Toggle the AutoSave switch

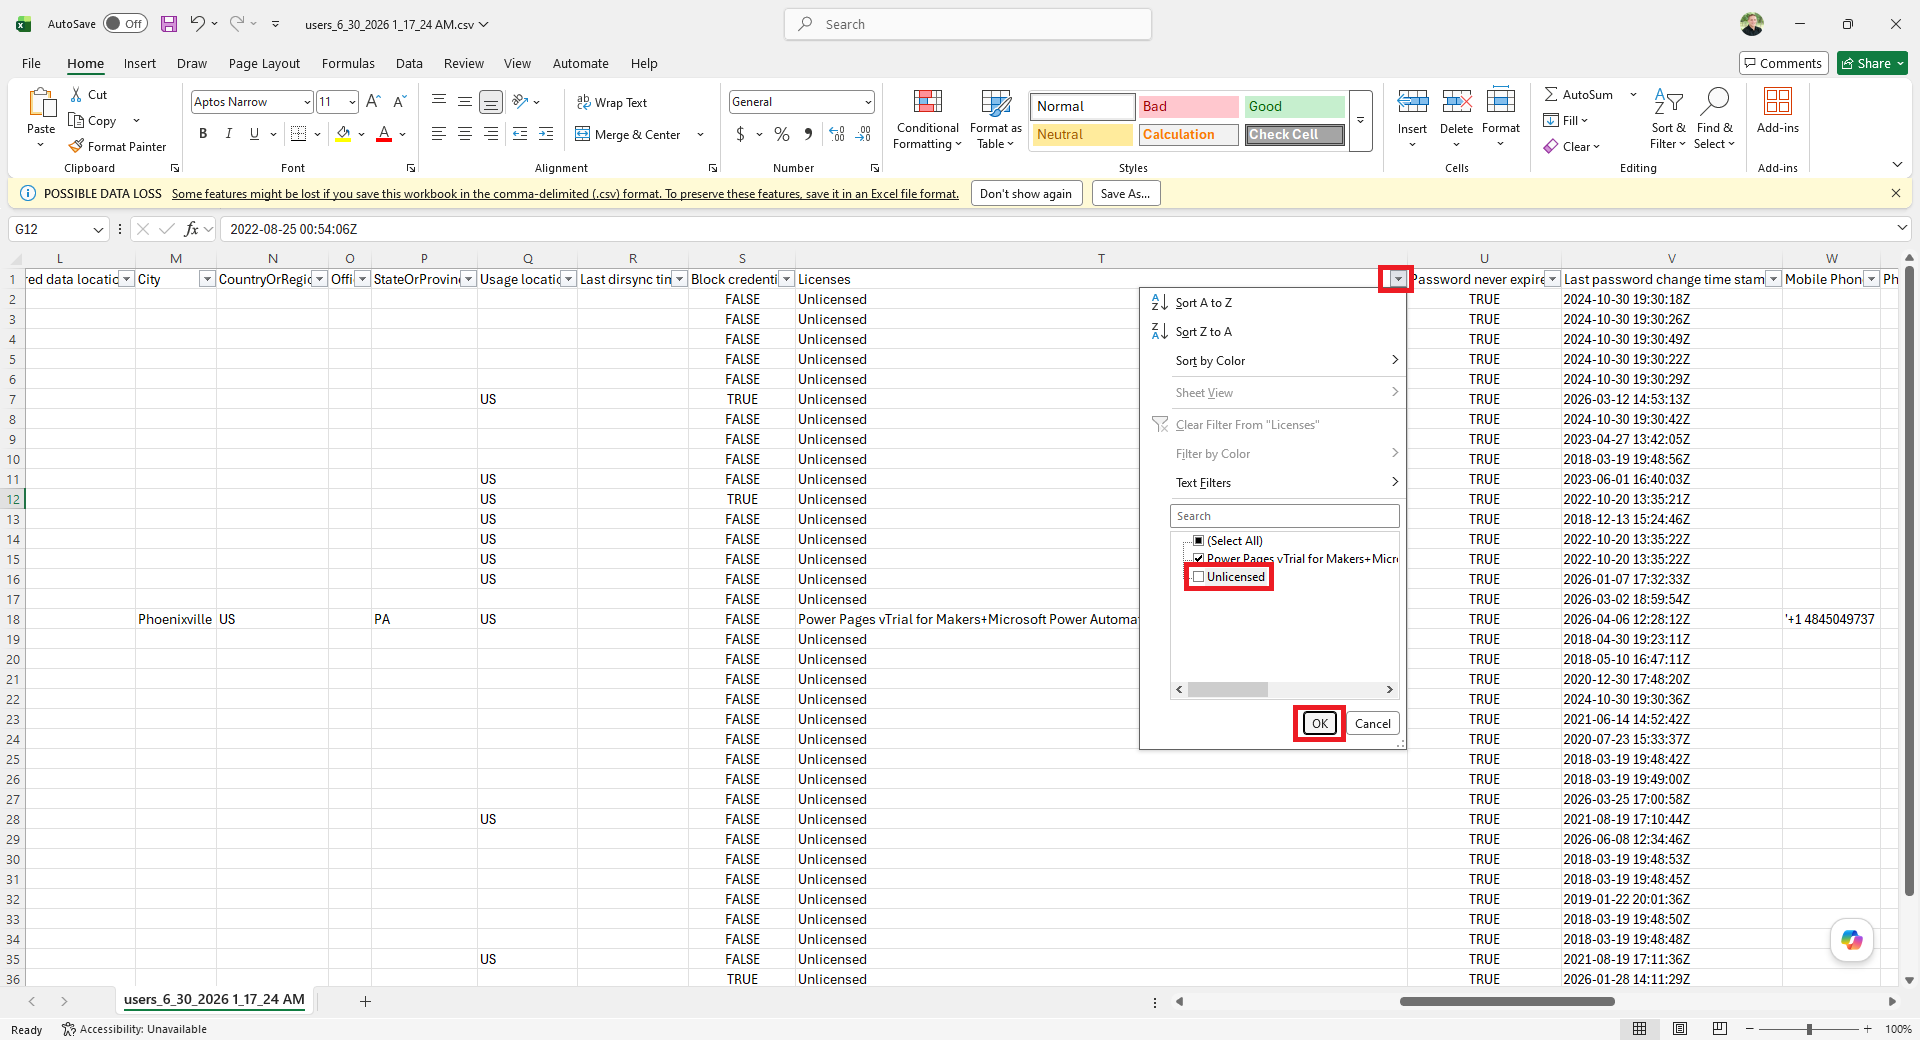[125, 24]
